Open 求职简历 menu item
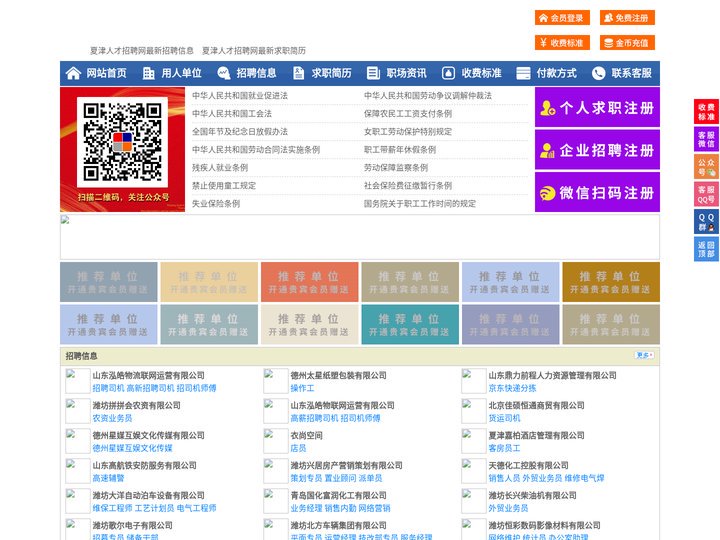 (332, 73)
